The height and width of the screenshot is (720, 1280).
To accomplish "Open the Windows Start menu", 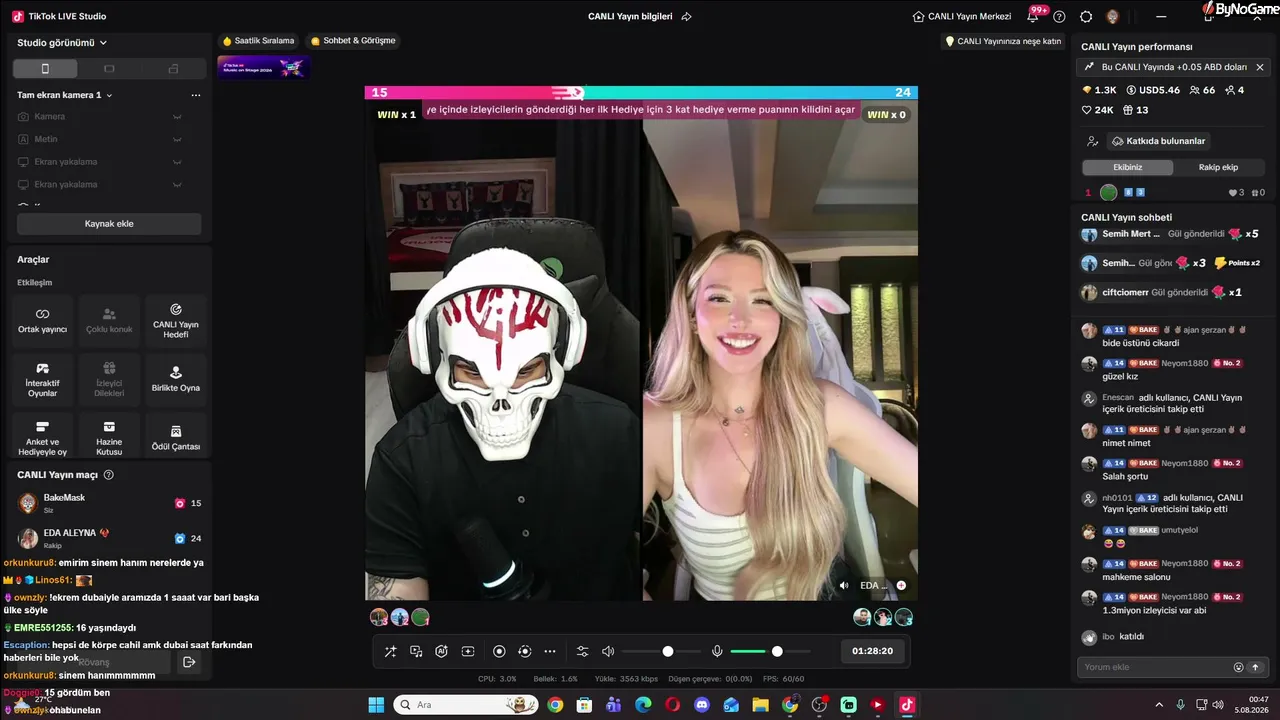I will coord(376,705).
